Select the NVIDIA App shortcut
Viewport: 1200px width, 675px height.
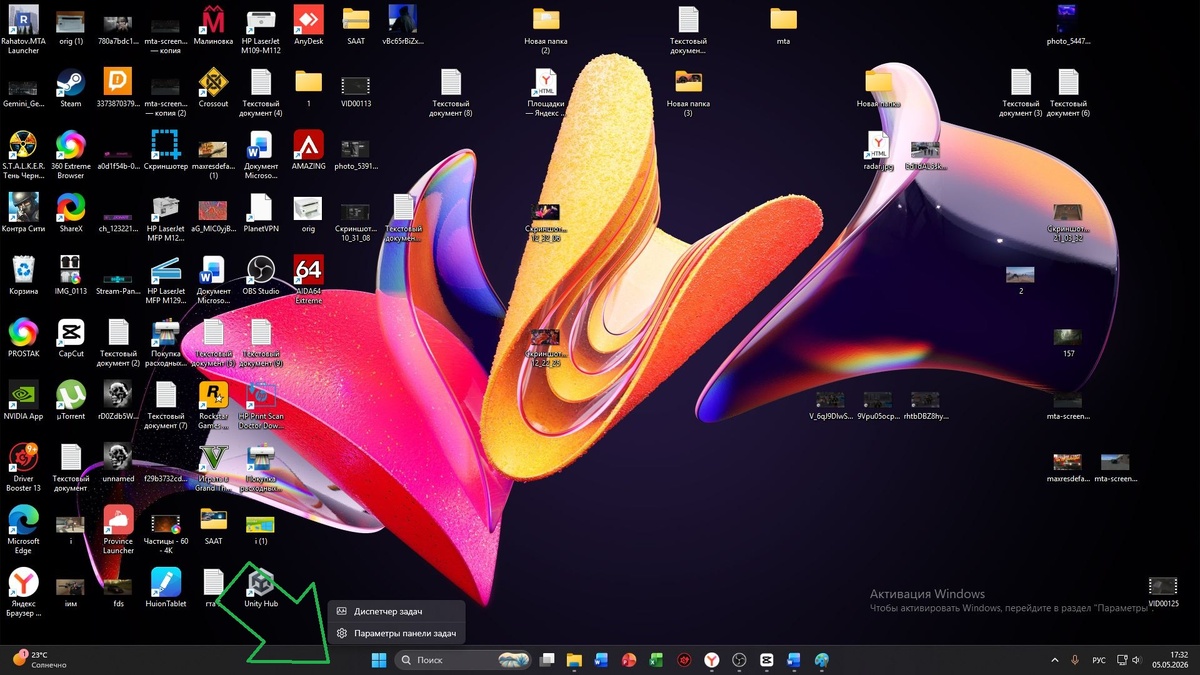point(23,400)
